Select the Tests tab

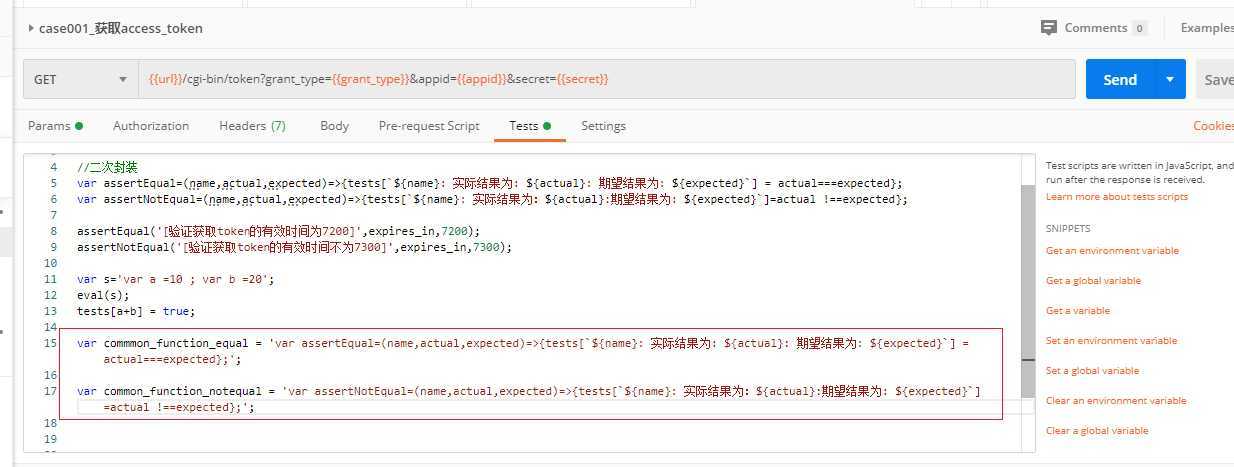[530, 126]
